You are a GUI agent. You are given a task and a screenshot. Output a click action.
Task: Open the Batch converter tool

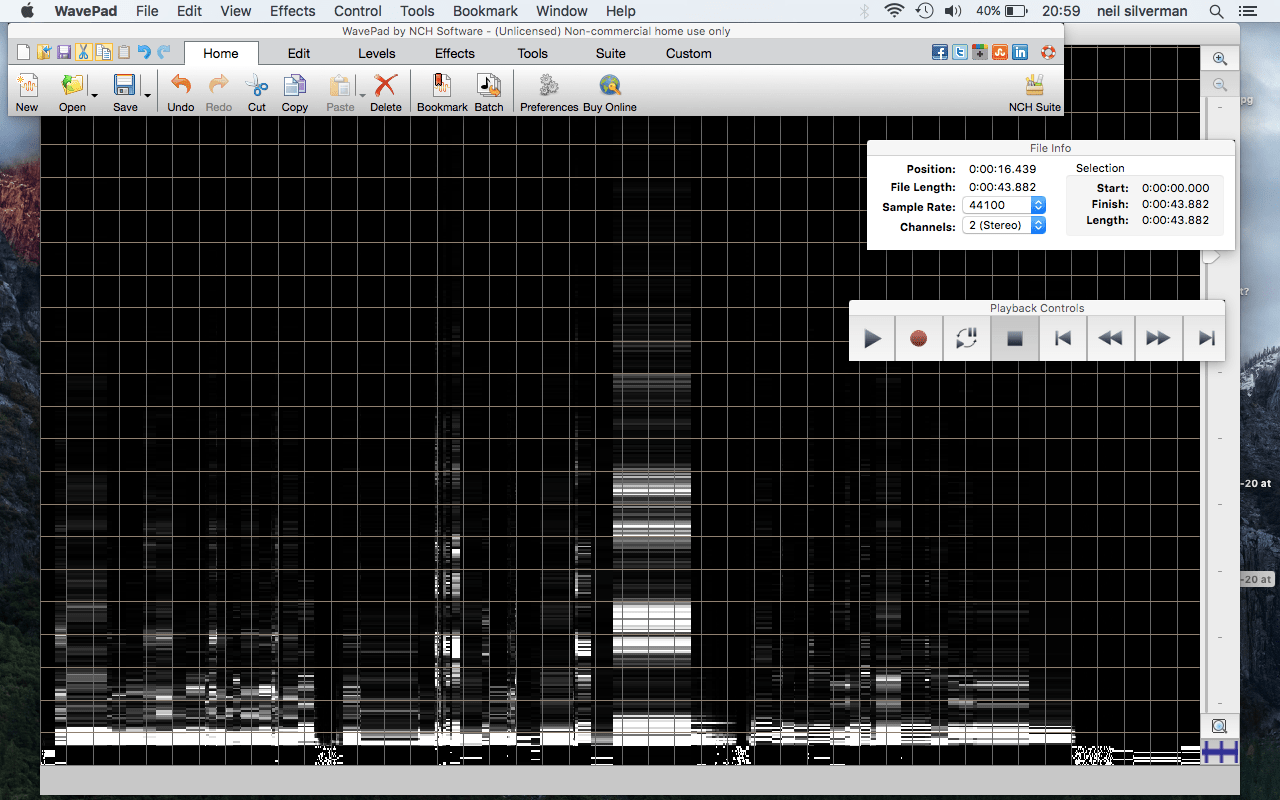point(488,92)
